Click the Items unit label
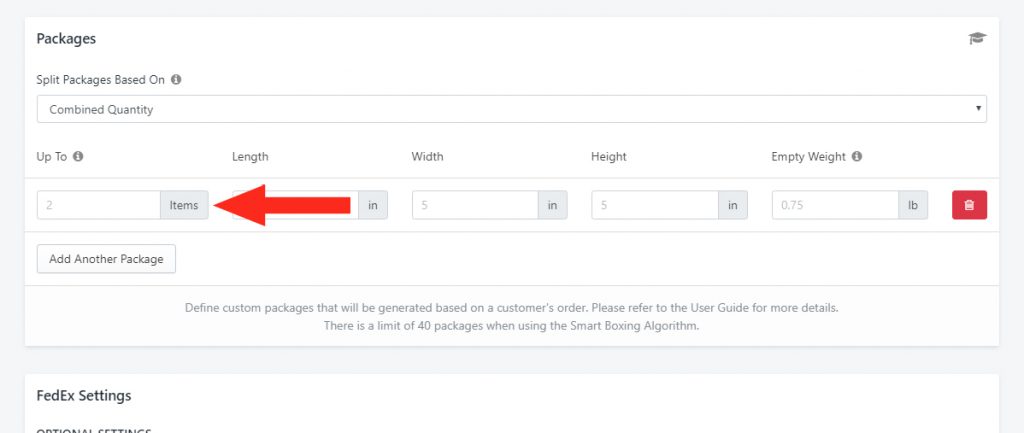The width and height of the screenshot is (1024, 433). pyautogui.click(x=184, y=205)
